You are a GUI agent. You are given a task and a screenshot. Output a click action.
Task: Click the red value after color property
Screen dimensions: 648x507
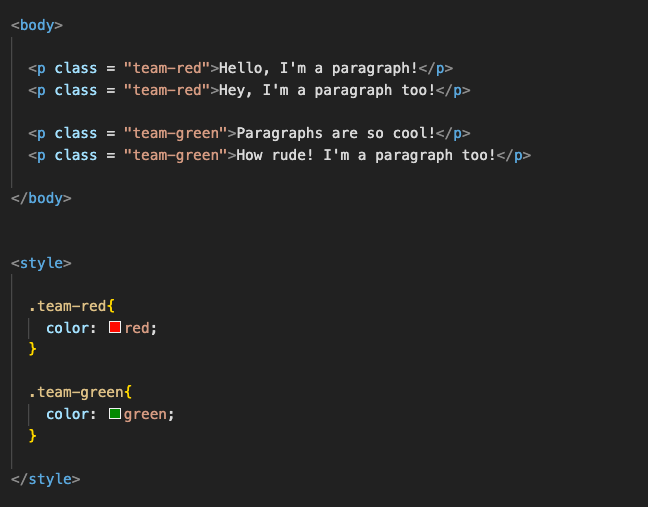(x=137, y=328)
